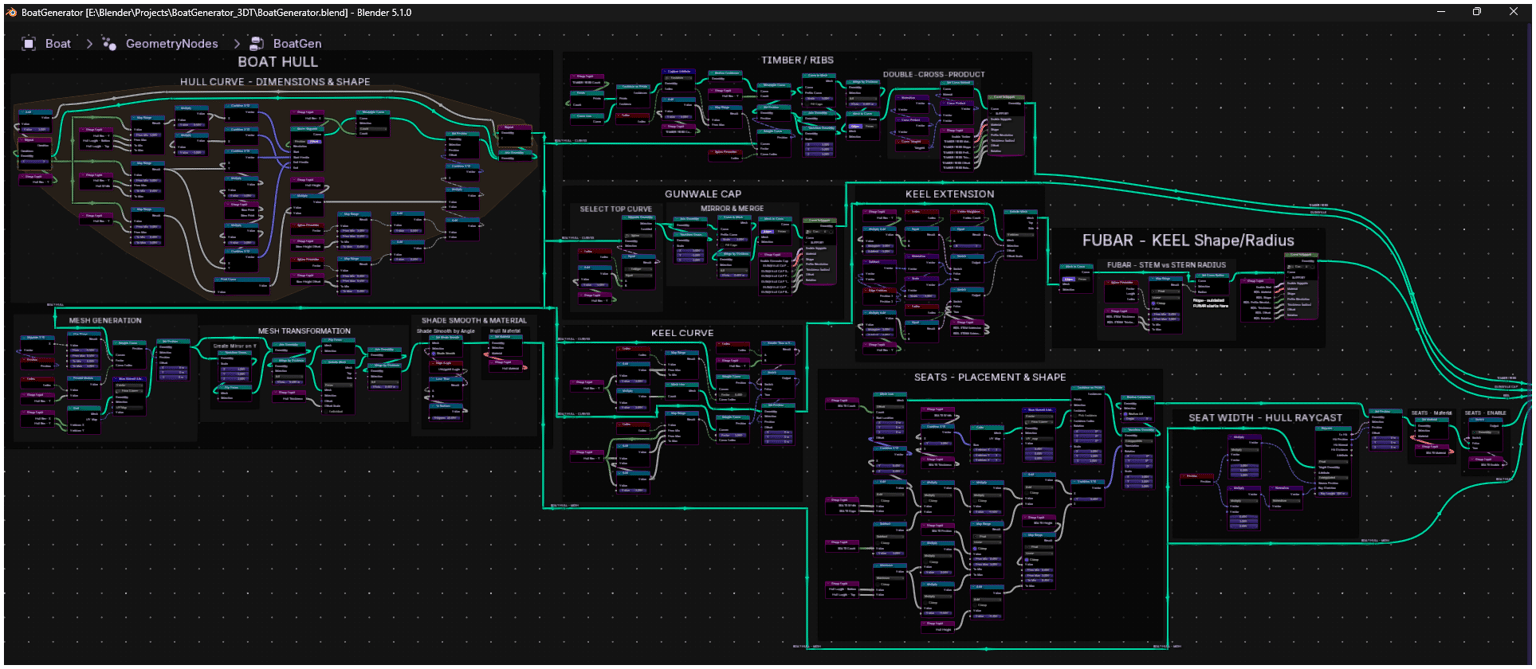1536x669 pixels.
Task: Click the Blender logo in title bar
Action: coord(11,11)
